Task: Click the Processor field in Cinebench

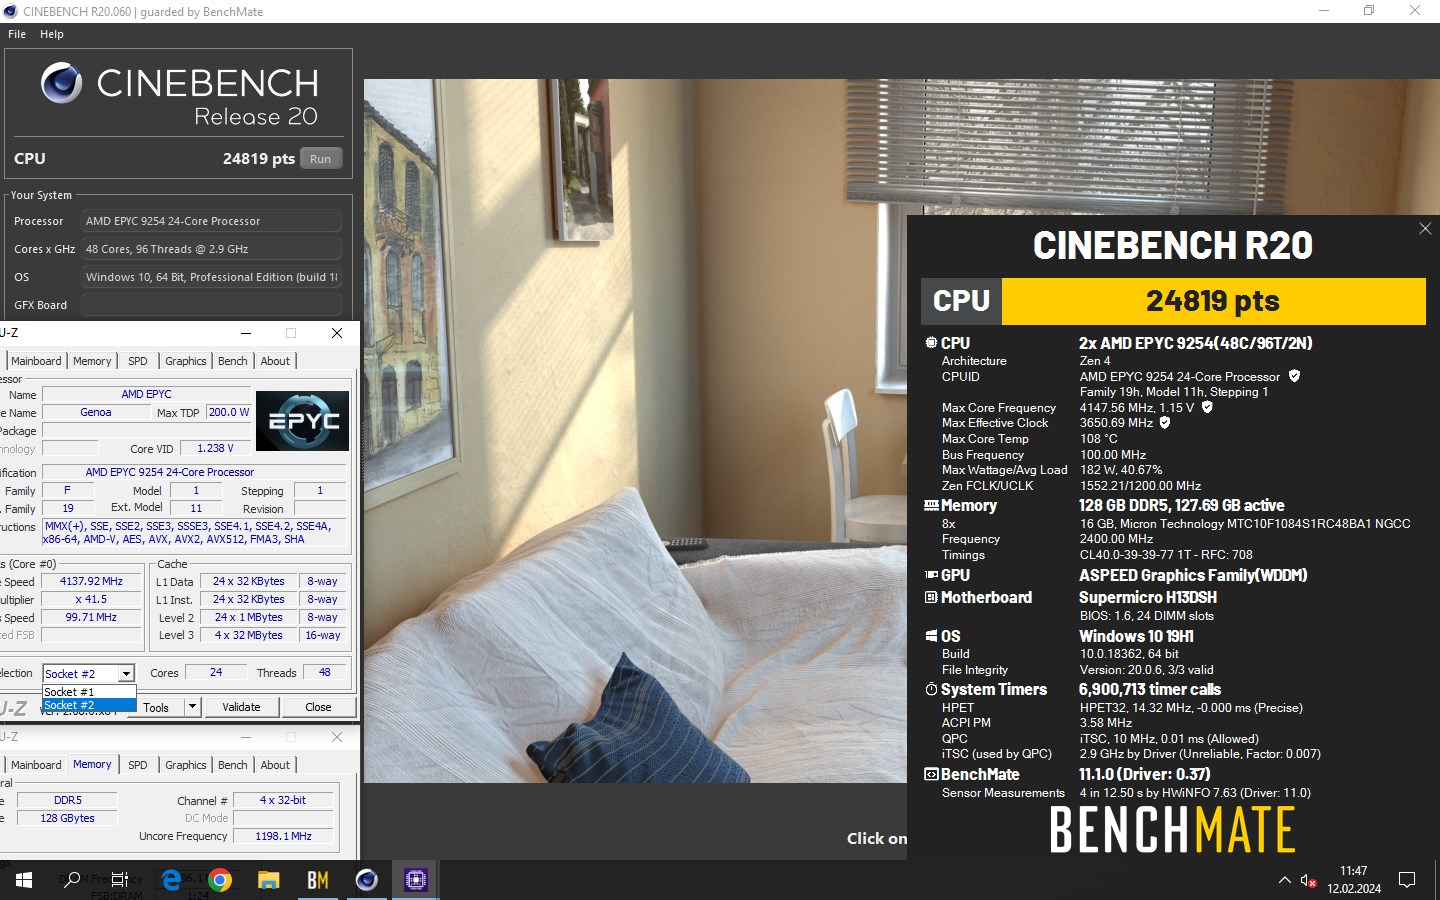Action: point(211,221)
